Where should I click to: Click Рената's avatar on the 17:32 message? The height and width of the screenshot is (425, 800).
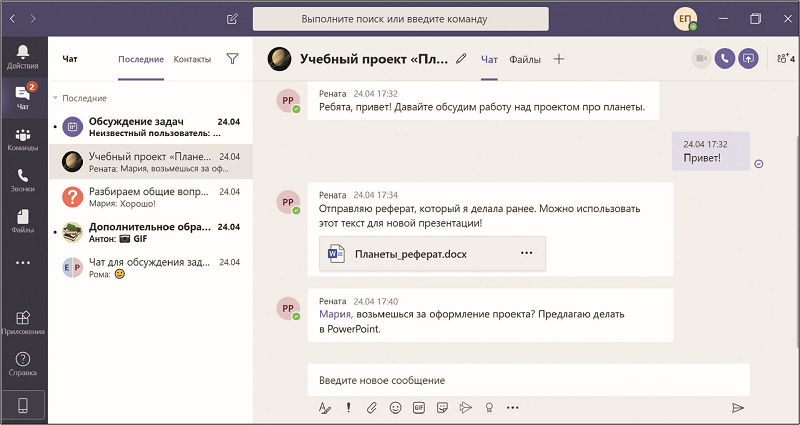click(288, 101)
